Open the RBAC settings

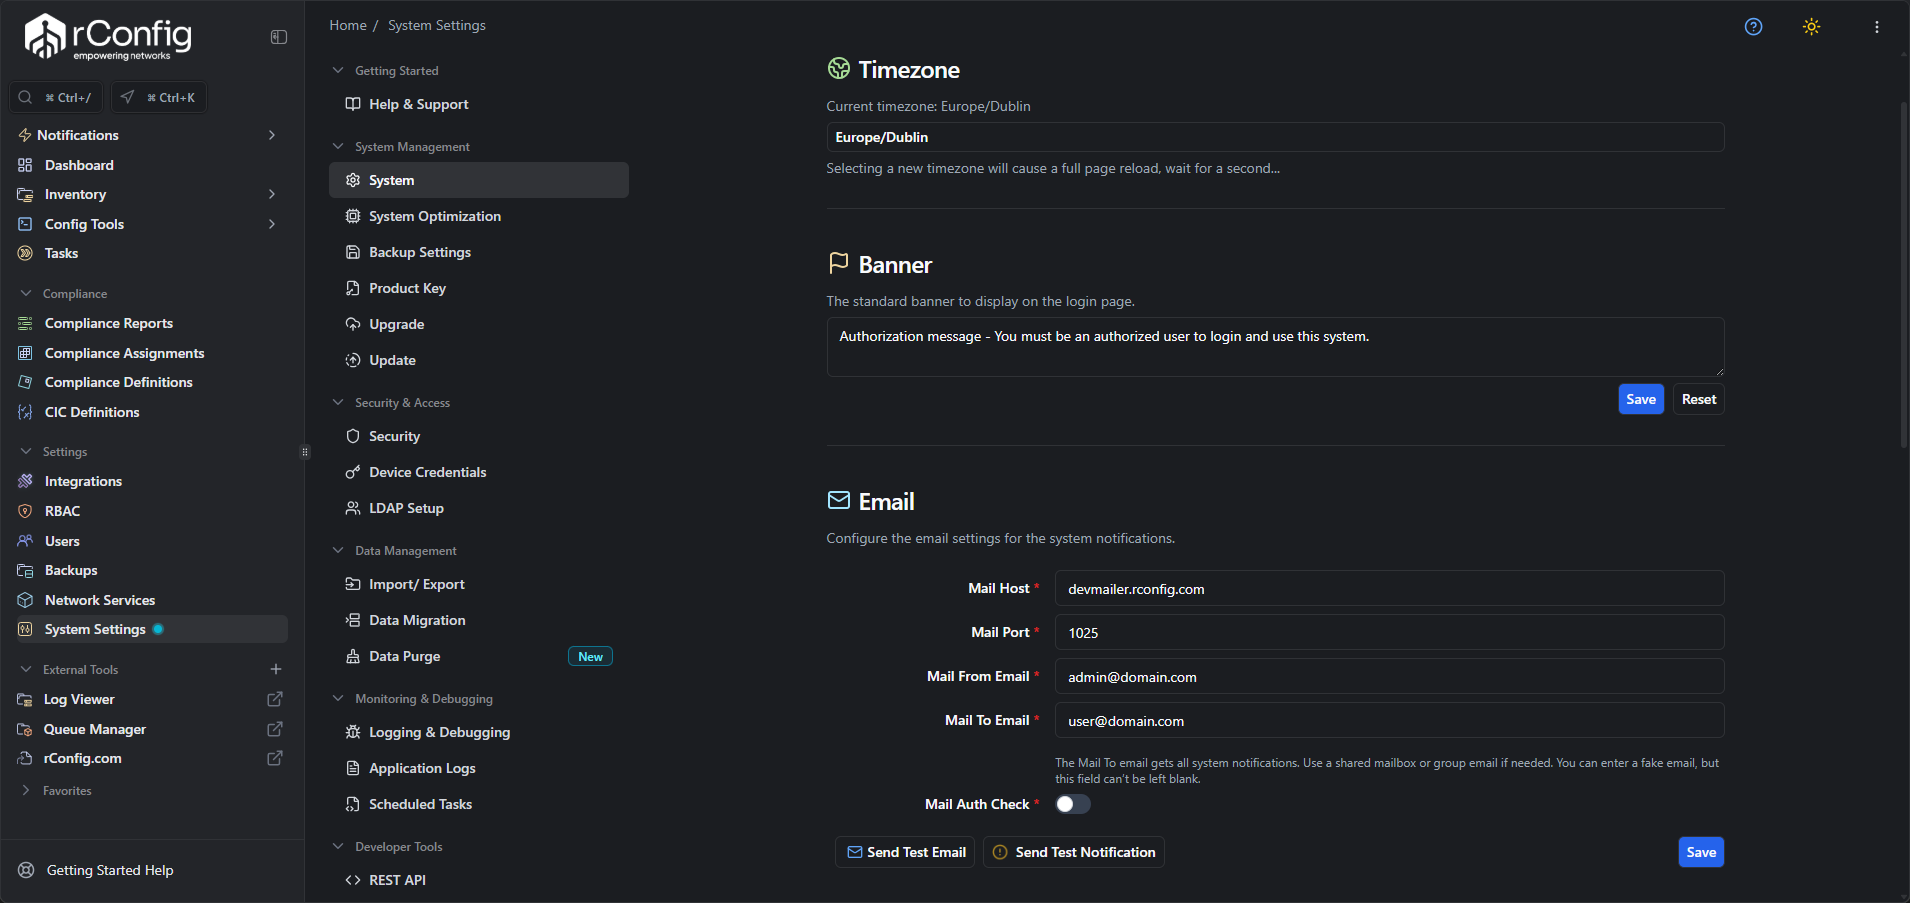point(60,511)
